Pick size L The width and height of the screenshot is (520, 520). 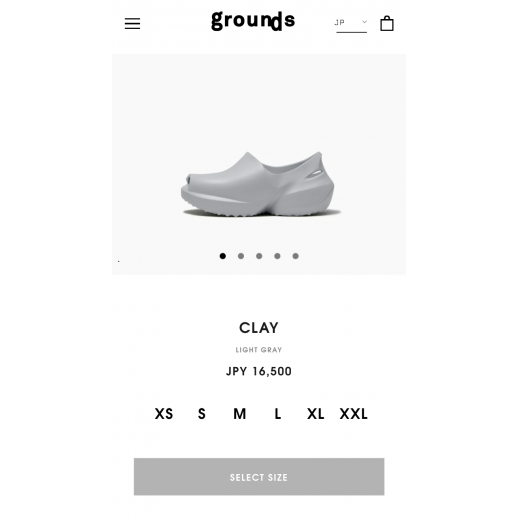(278, 414)
